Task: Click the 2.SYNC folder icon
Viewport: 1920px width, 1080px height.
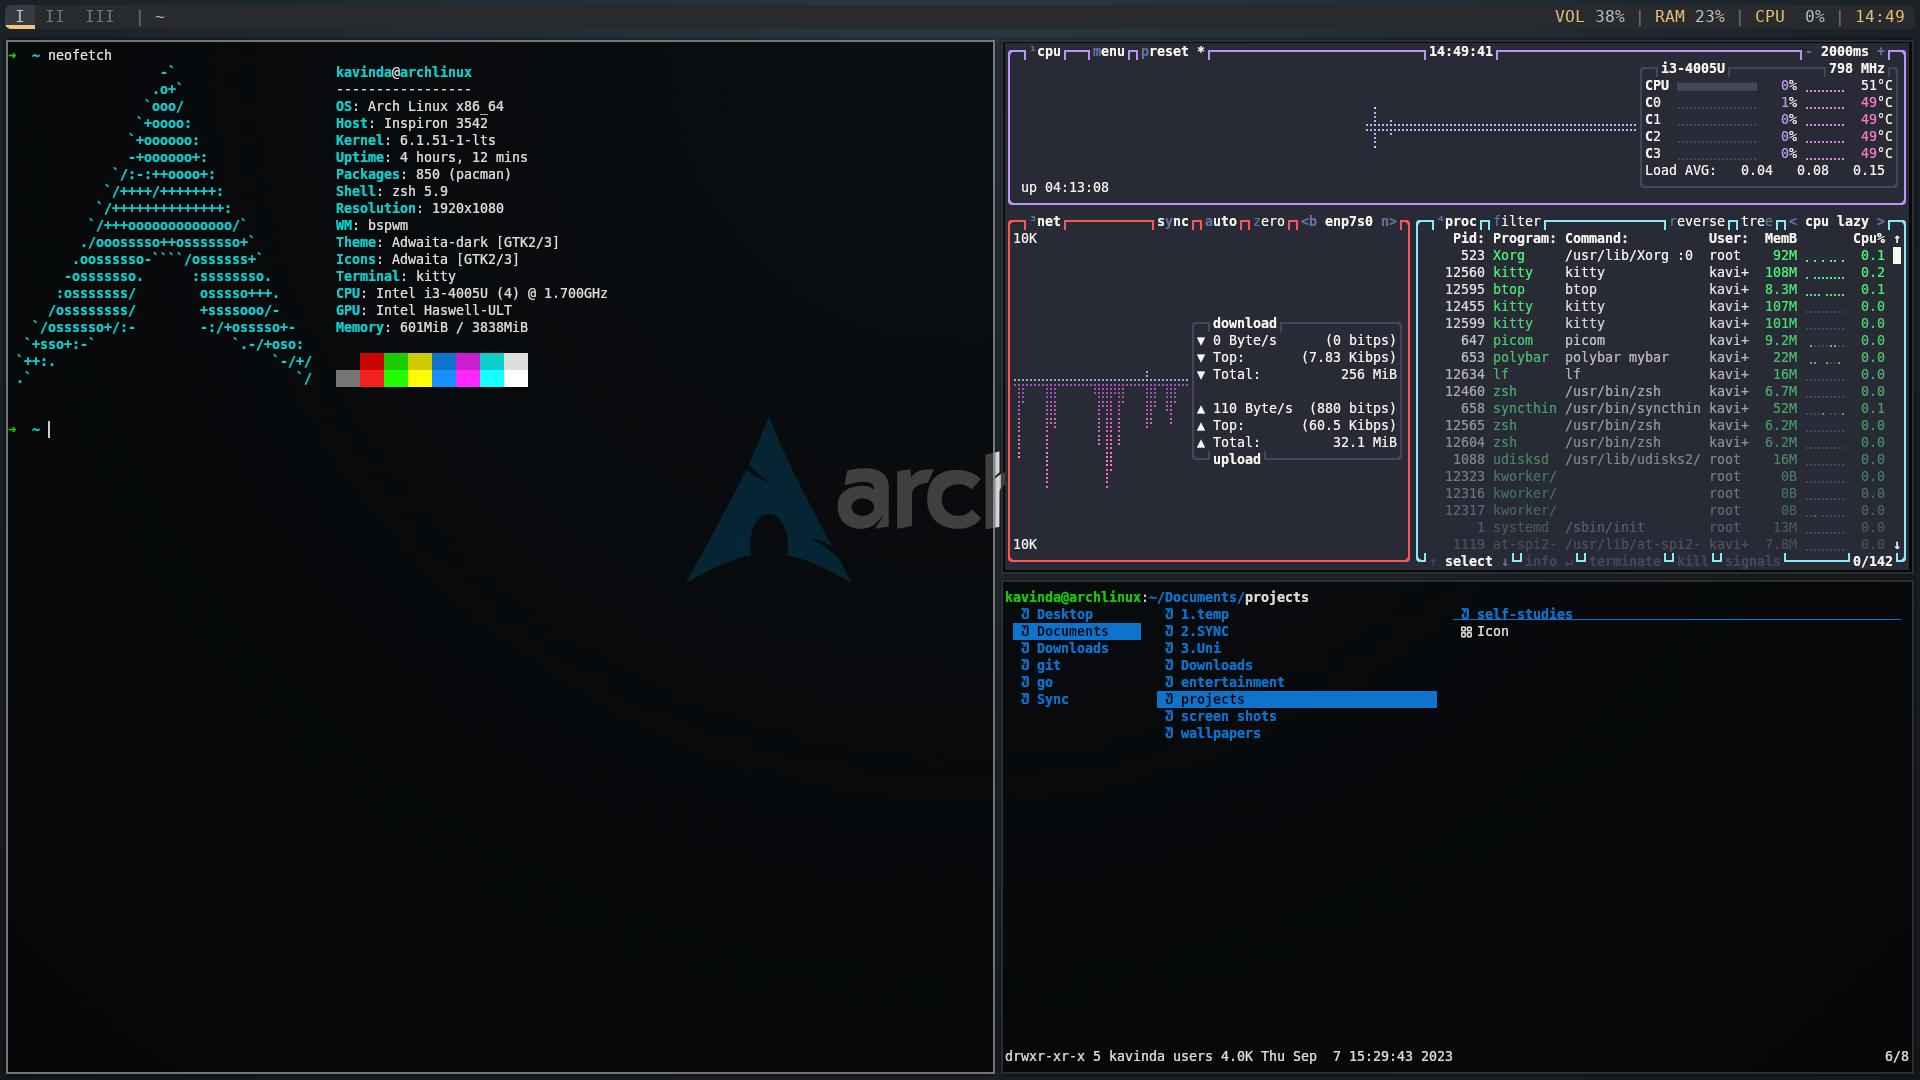Action: (1169, 632)
